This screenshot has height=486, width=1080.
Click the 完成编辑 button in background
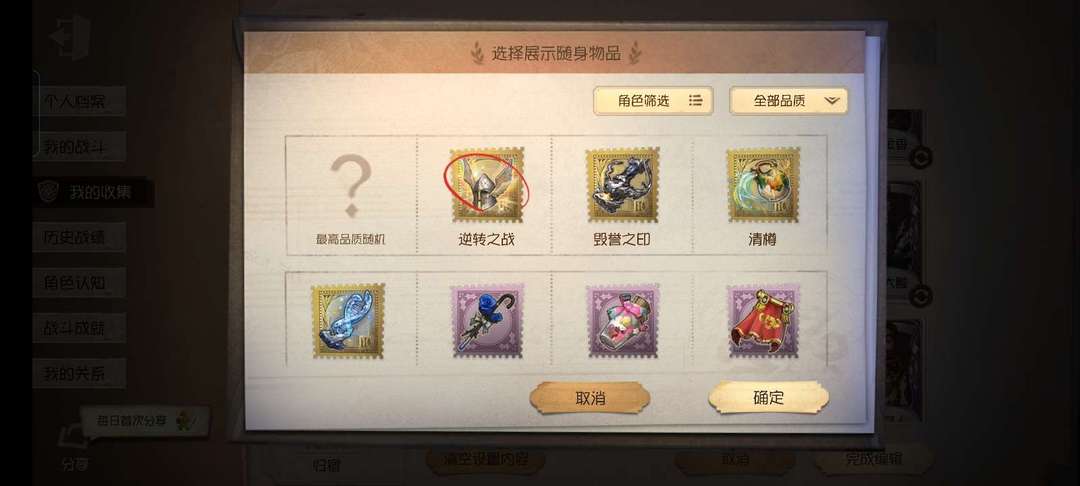coord(873,459)
